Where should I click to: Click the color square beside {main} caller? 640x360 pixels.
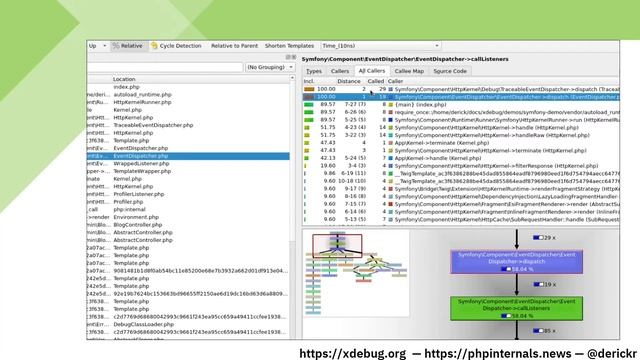tap(391, 105)
